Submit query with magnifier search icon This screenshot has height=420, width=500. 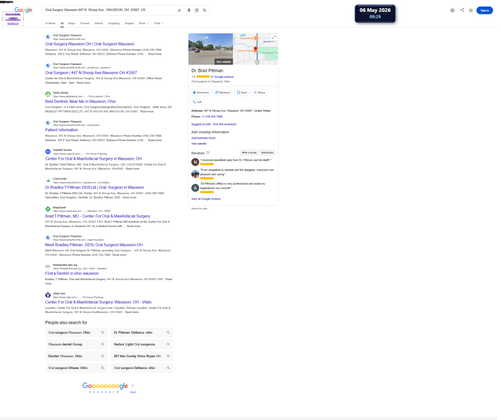pos(204,10)
